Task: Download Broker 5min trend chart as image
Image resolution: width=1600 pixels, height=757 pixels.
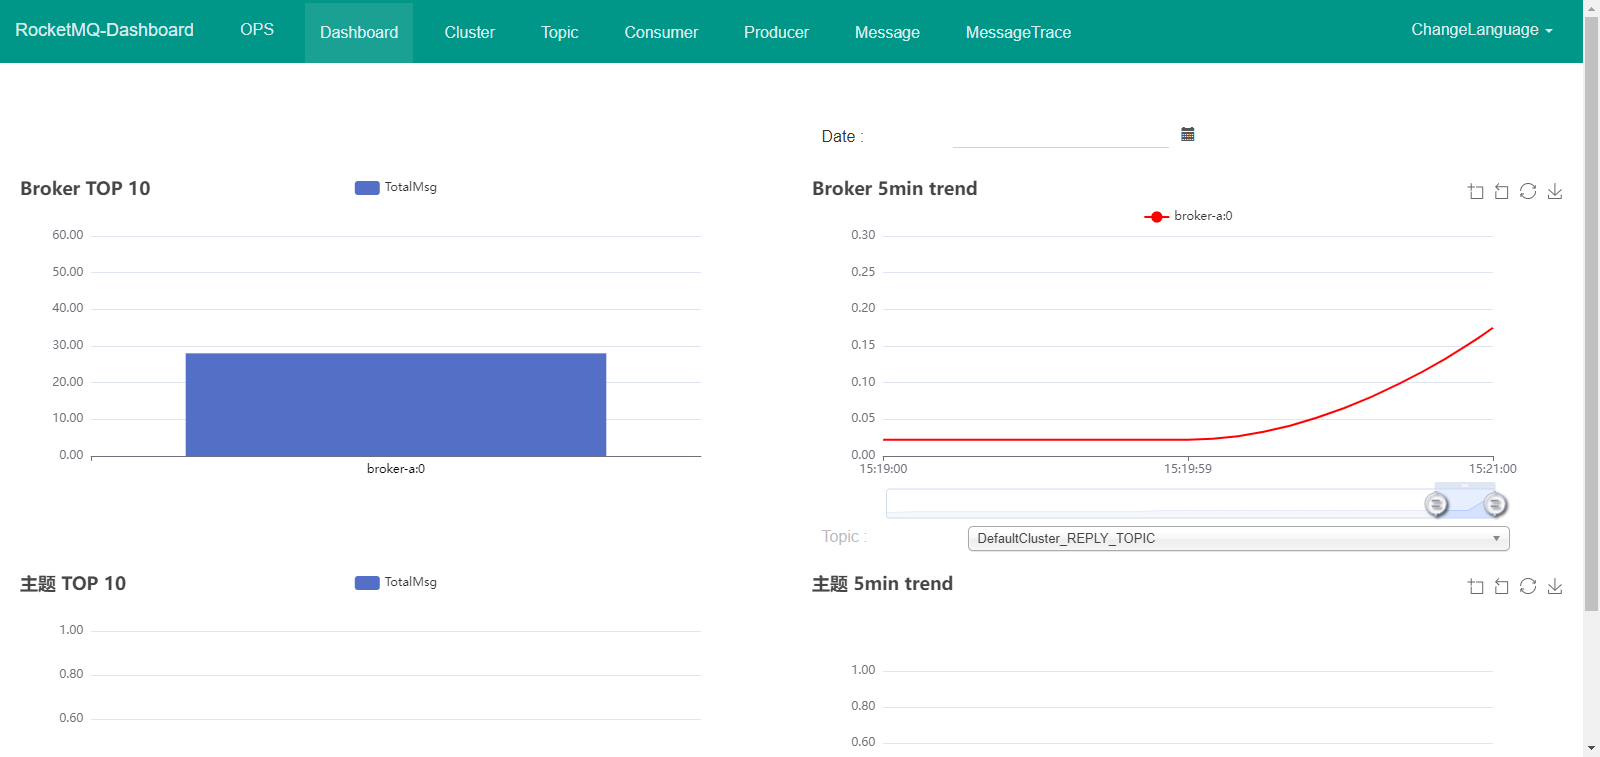Action: point(1555,191)
